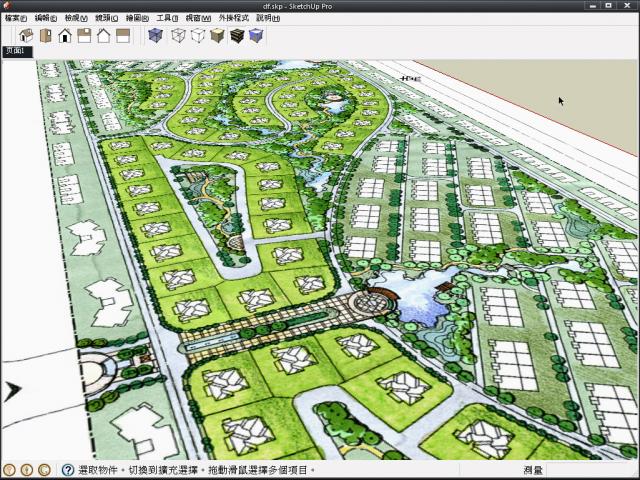640x480 pixels.
Task: Switch to the Iso view icon
Action: click(26, 36)
